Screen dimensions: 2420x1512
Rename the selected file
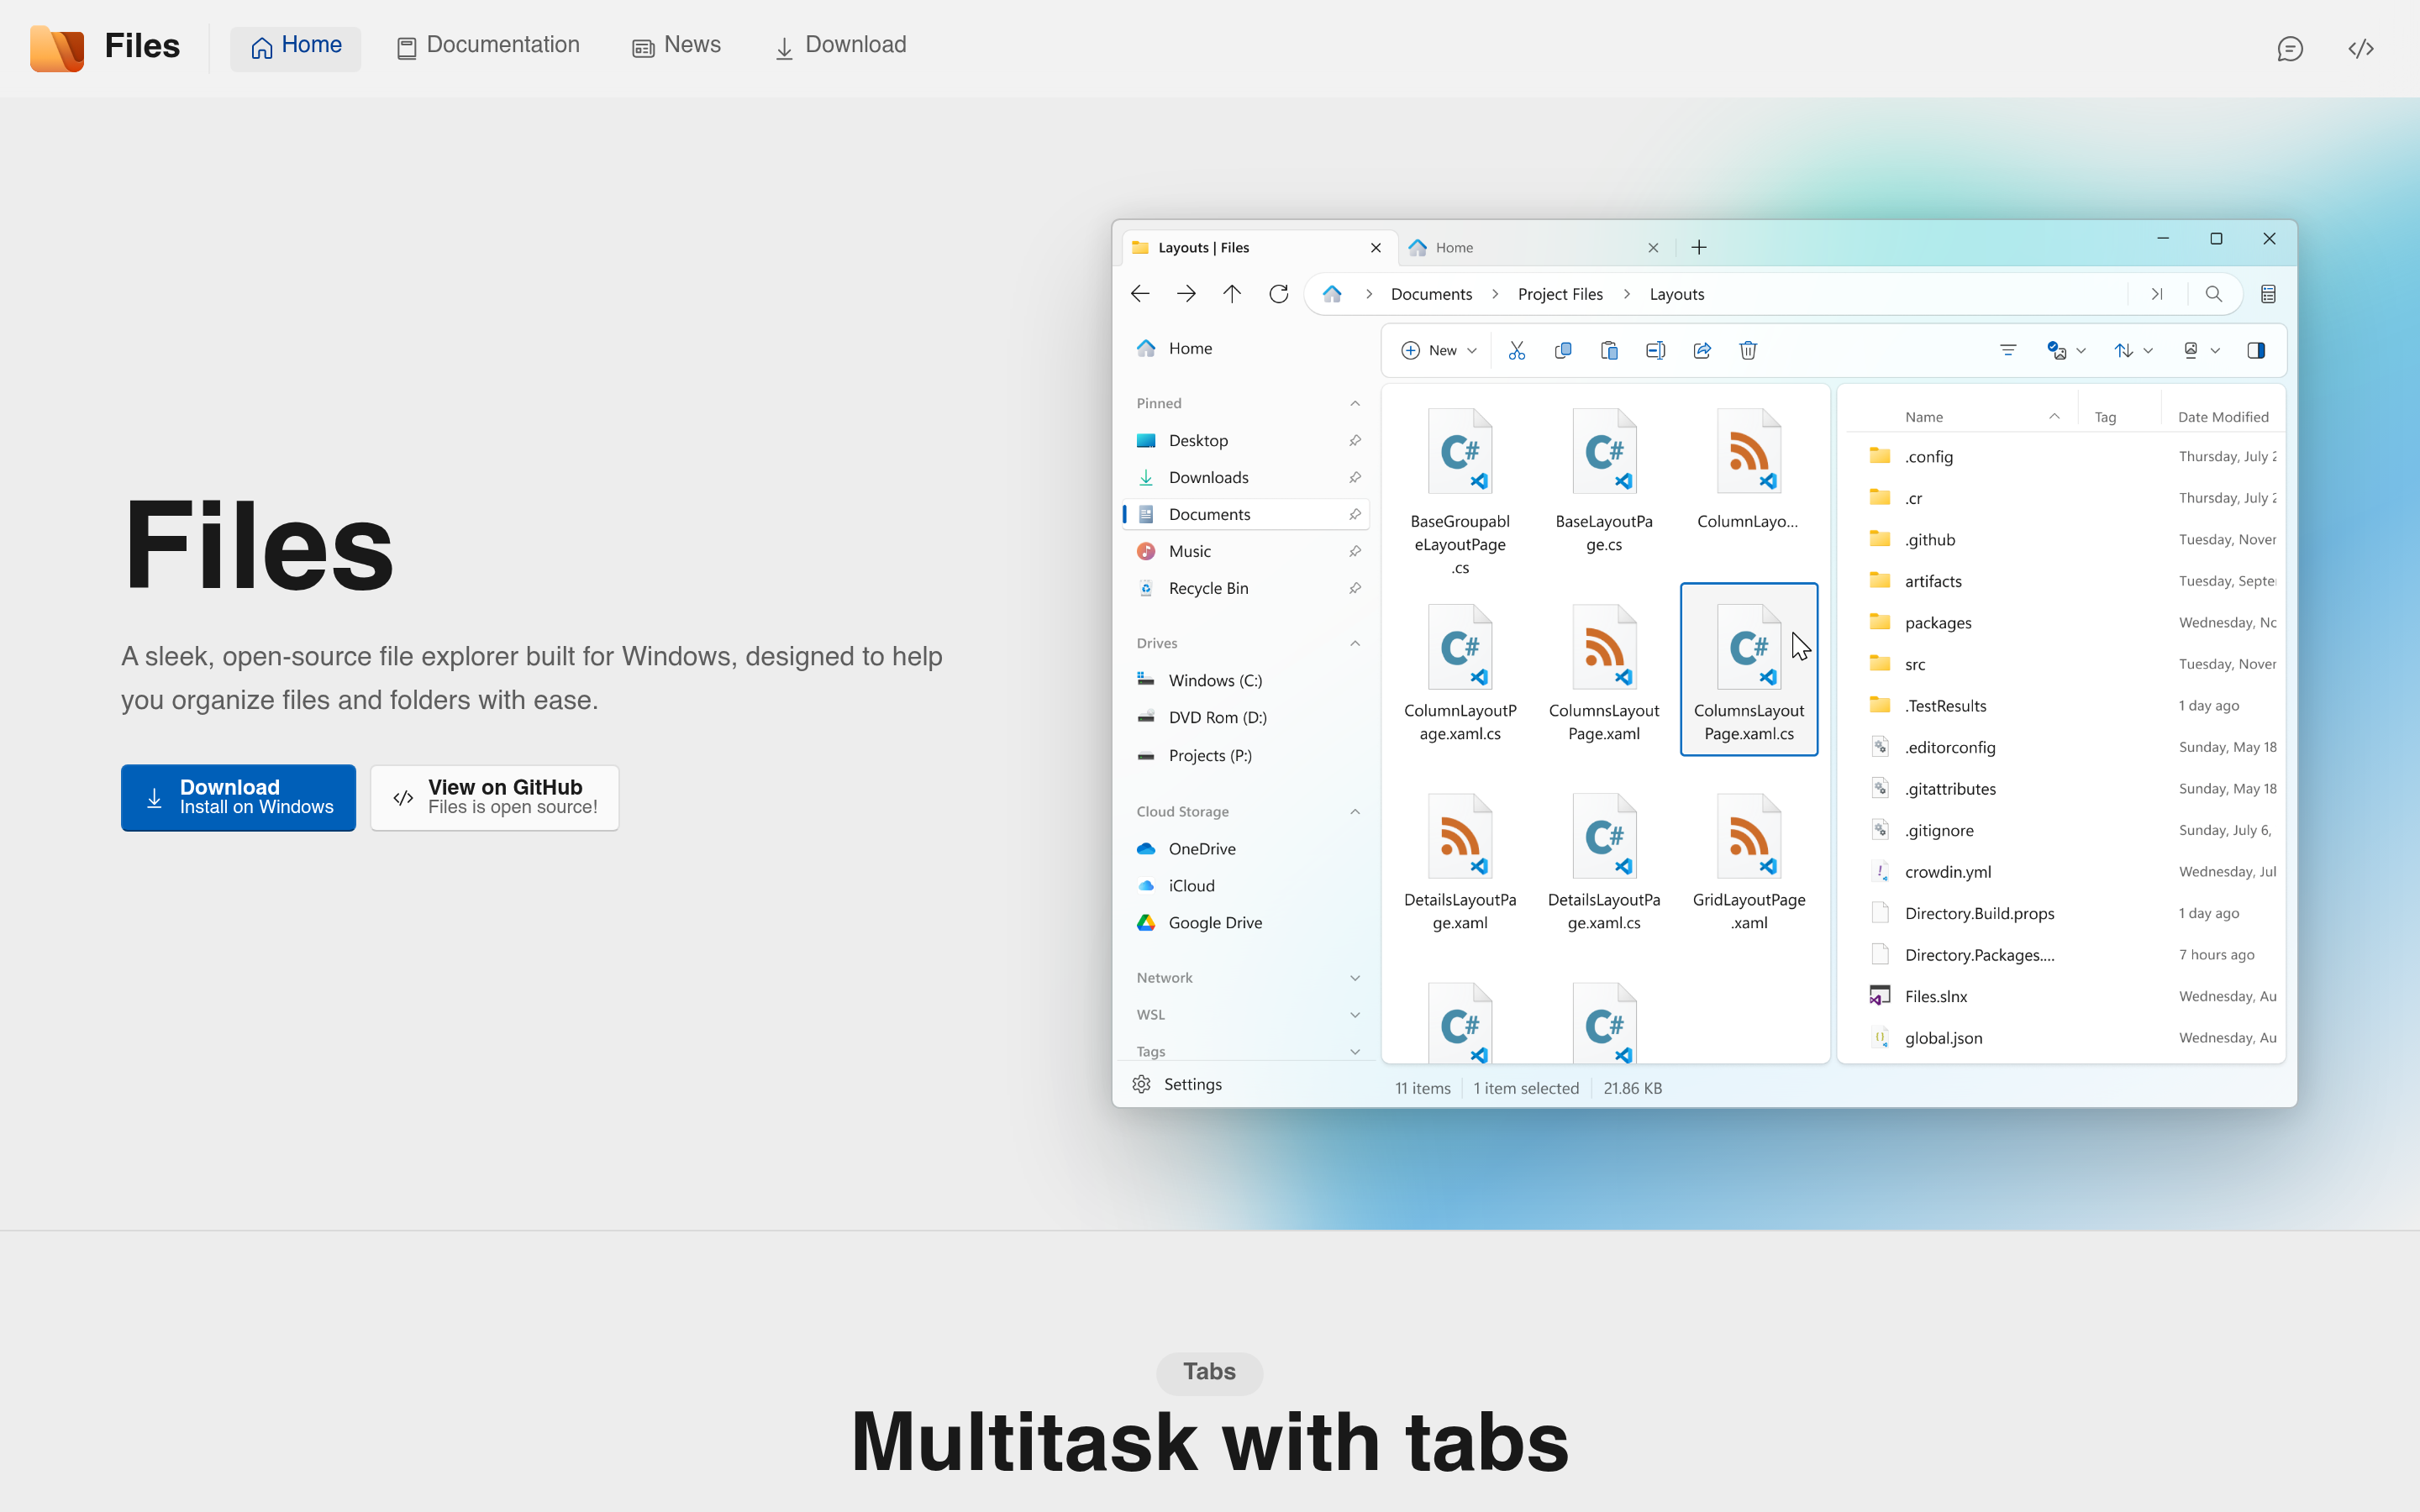[1655, 350]
